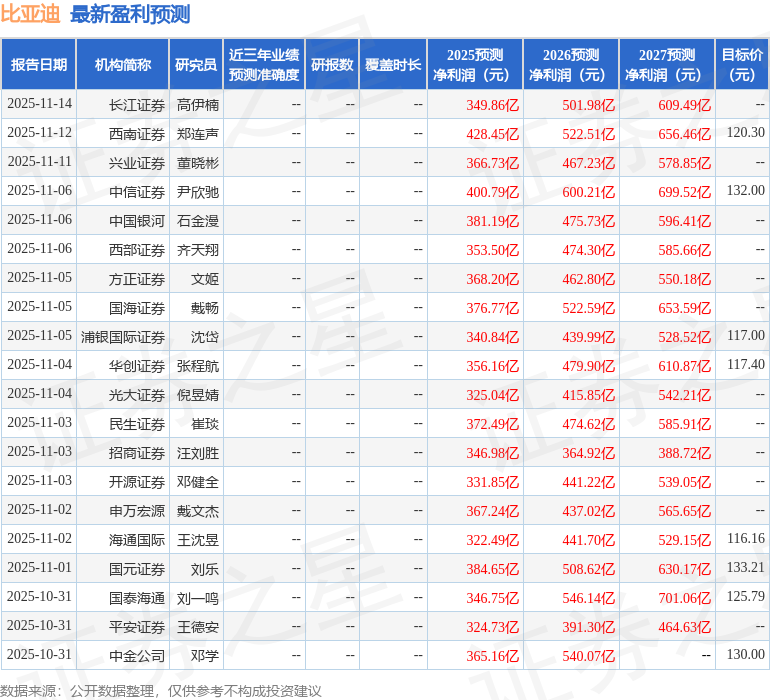Select target price 133.21
Image resolution: width=770 pixels, height=700 pixels.
click(x=745, y=567)
